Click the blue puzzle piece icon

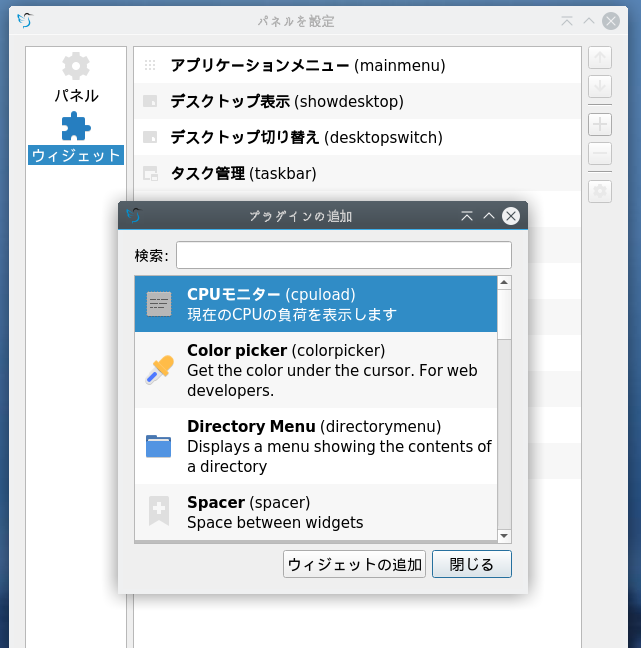76,126
